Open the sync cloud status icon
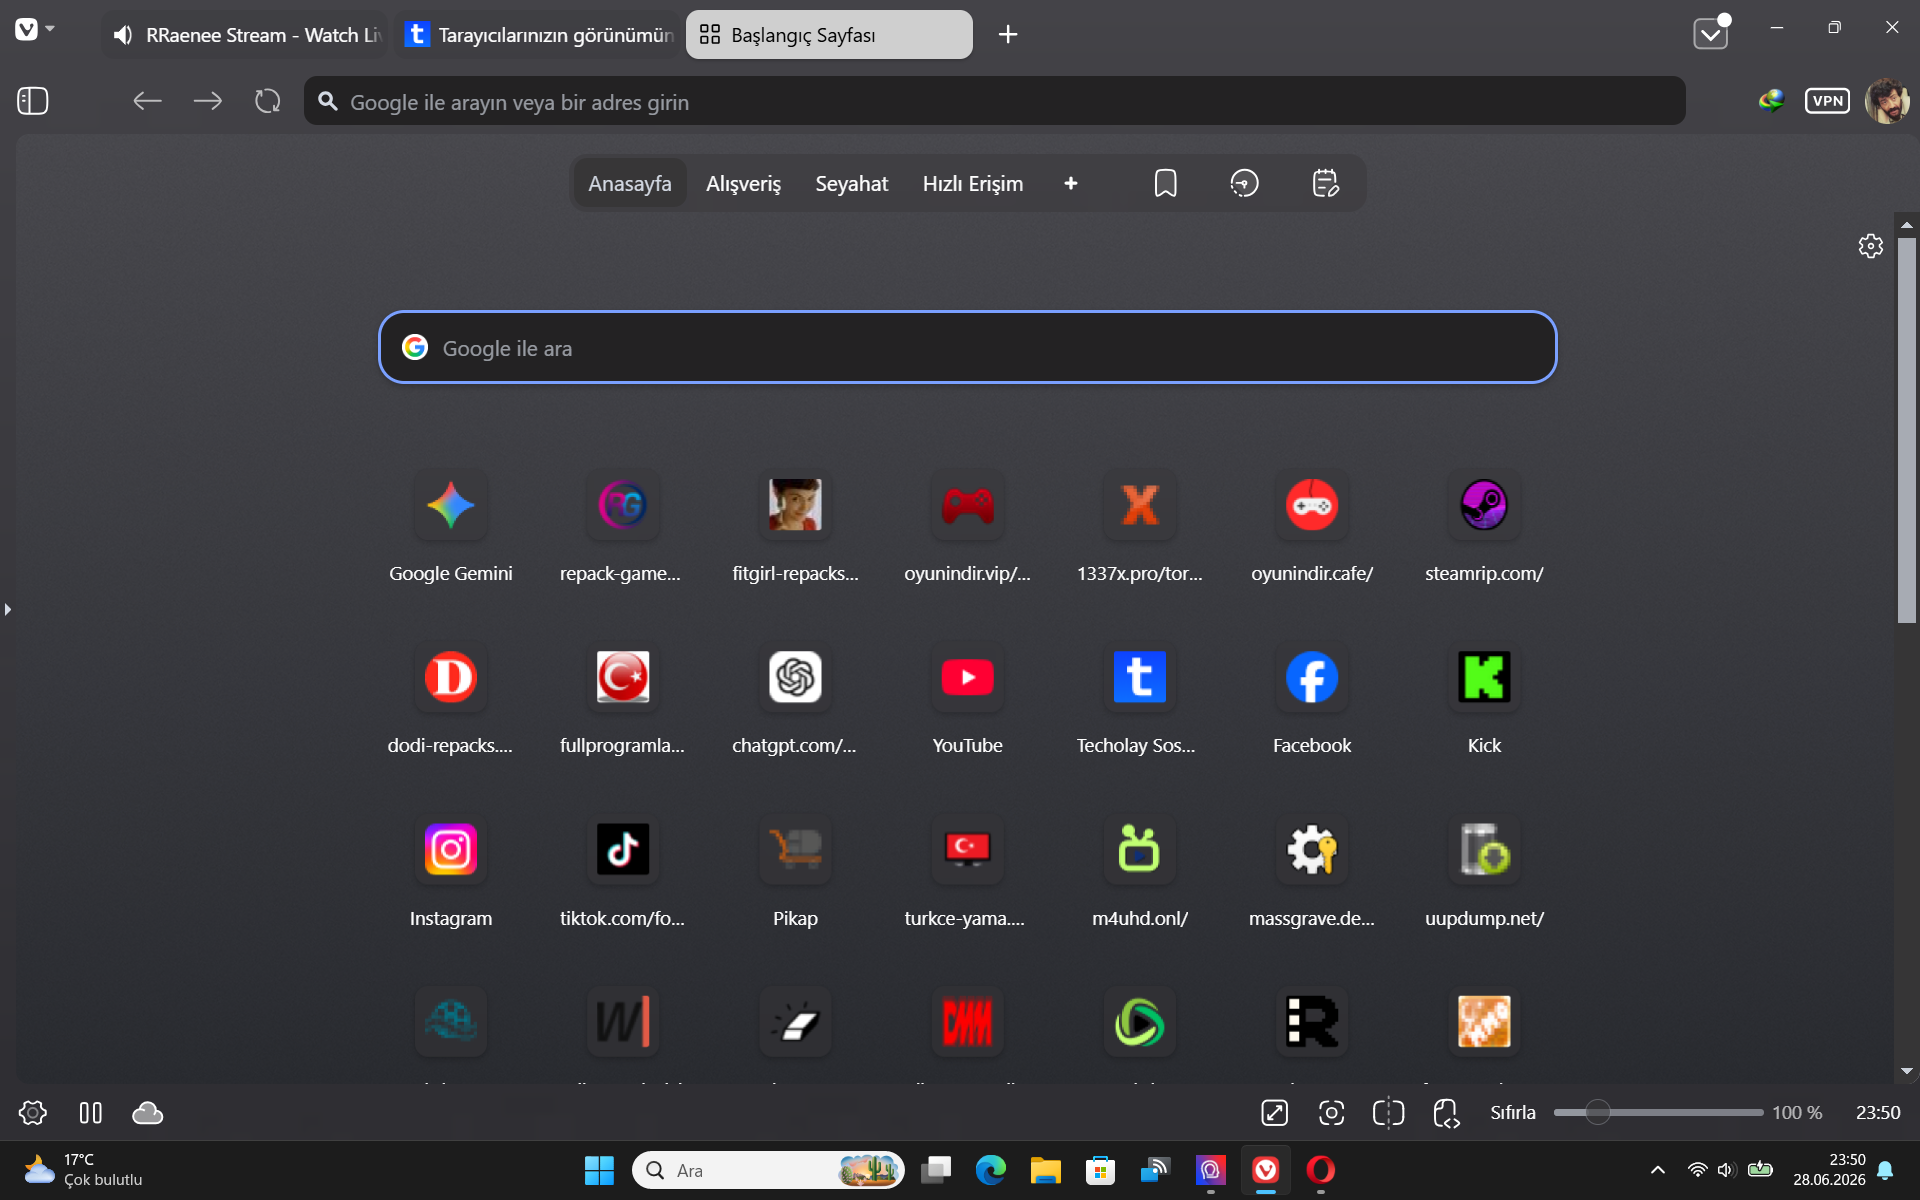 point(148,1113)
